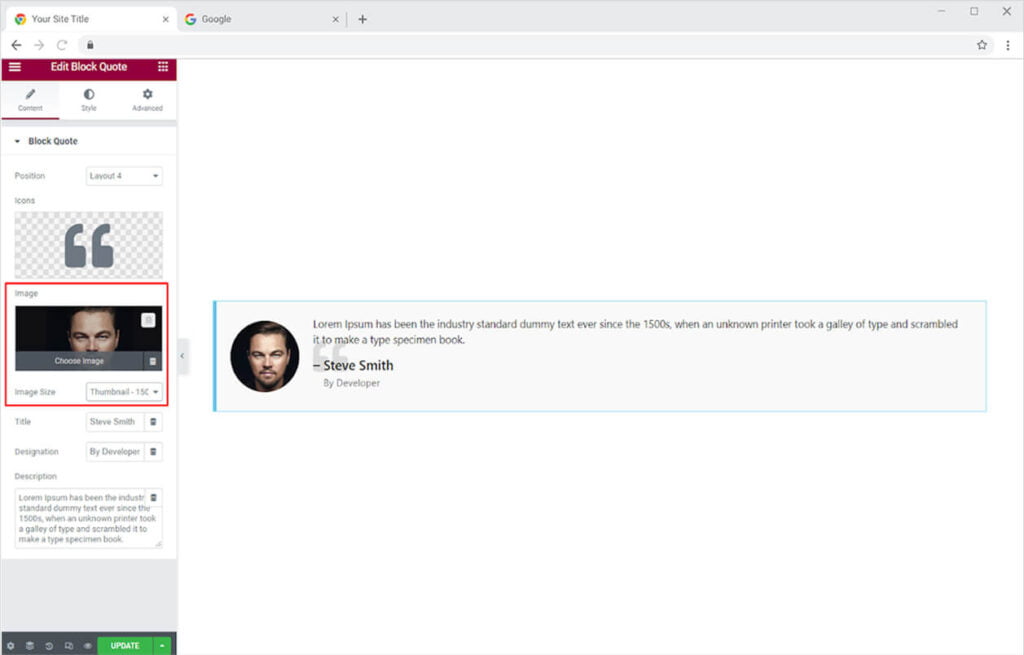This screenshot has height=655, width=1024.
Task: Switch to the Advanced tab
Action: point(147,100)
